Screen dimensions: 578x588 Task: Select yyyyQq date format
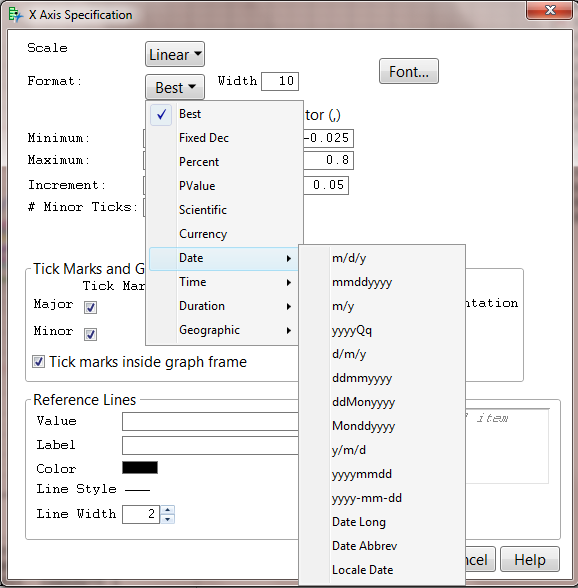(382, 330)
